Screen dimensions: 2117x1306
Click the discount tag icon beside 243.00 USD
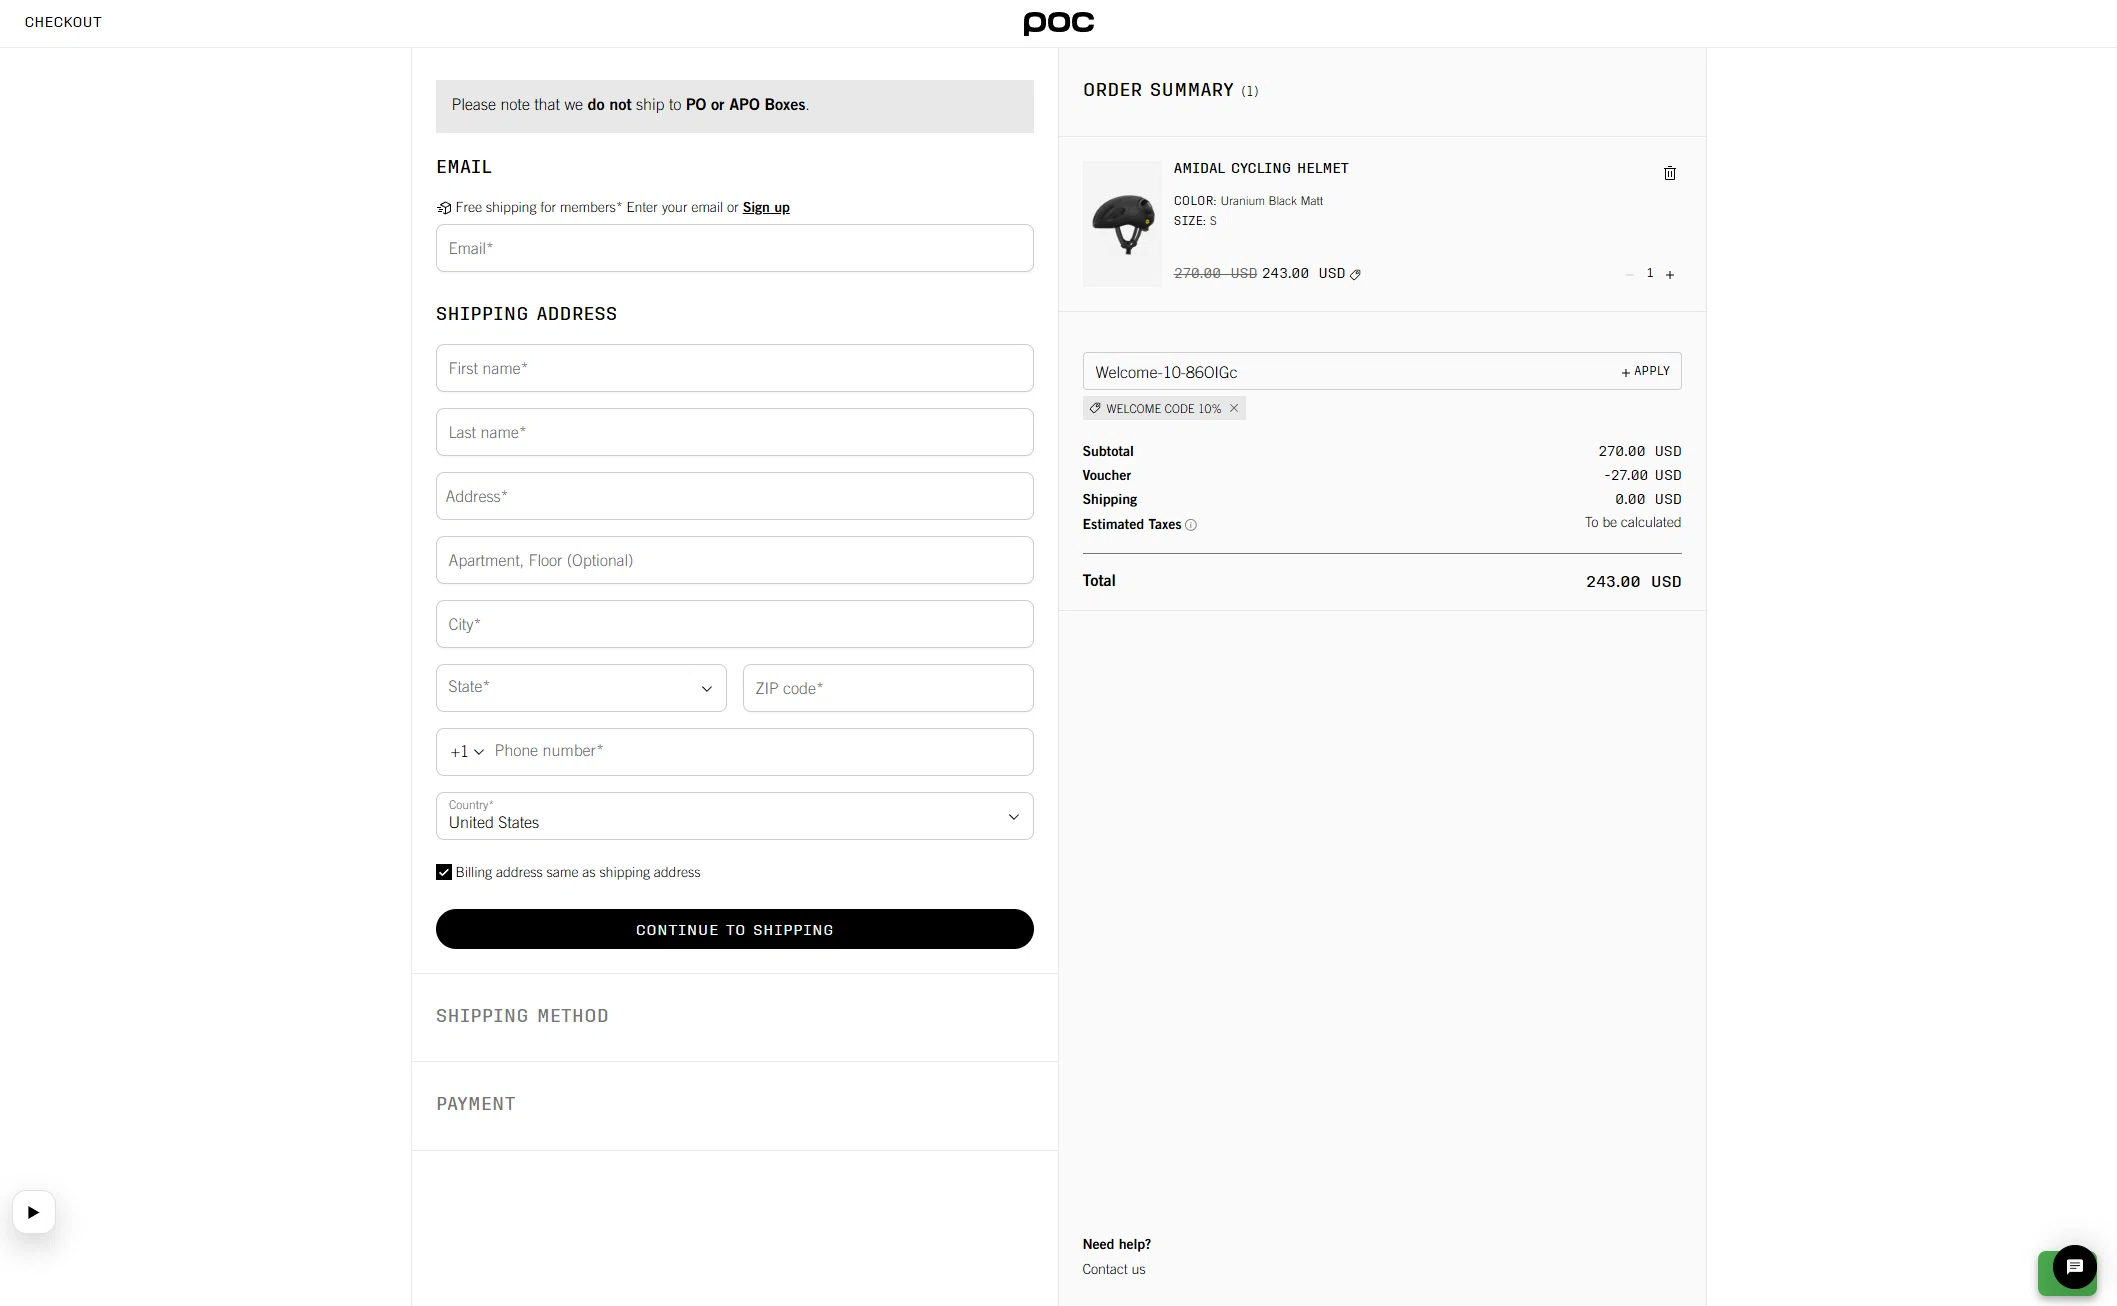[x=1355, y=274]
